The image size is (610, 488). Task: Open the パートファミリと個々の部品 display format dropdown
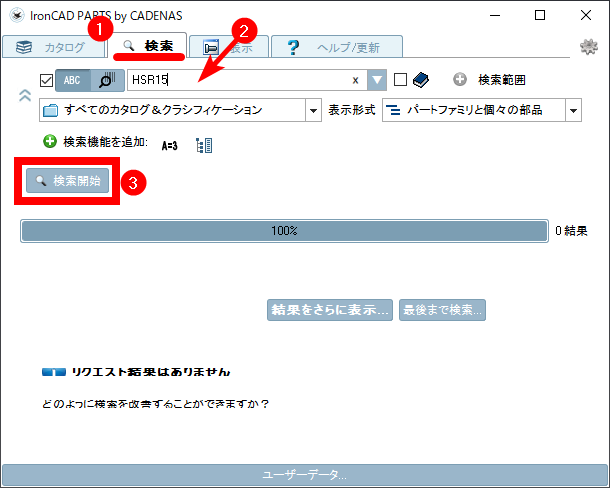click(482, 110)
